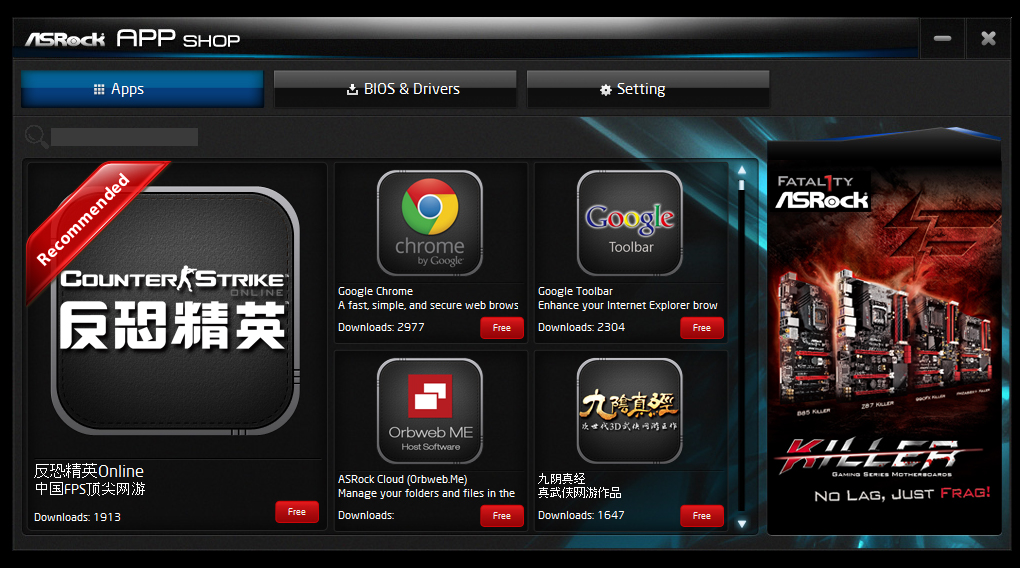
Task: Click 'Downloads: 2977' text
Action: click(381, 327)
